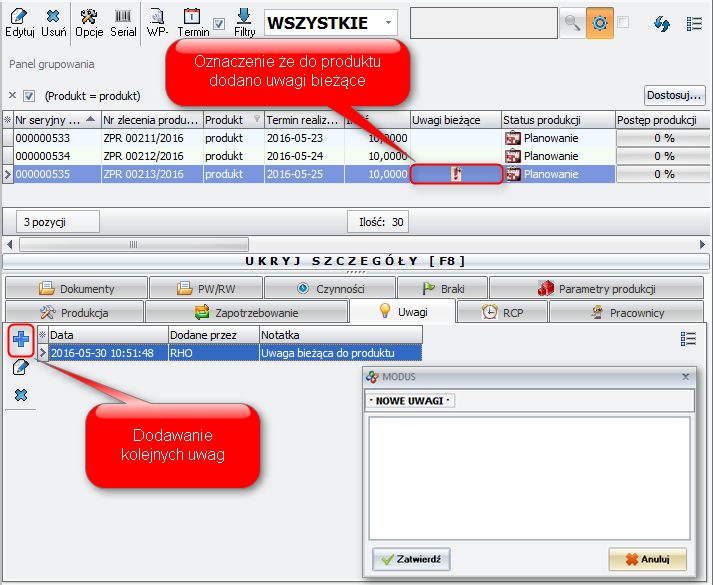Image resolution: width=713 pixels, height=585 pixels.
Task: Open the WSZYSTKIE dropdown
Action: (388, 22)
